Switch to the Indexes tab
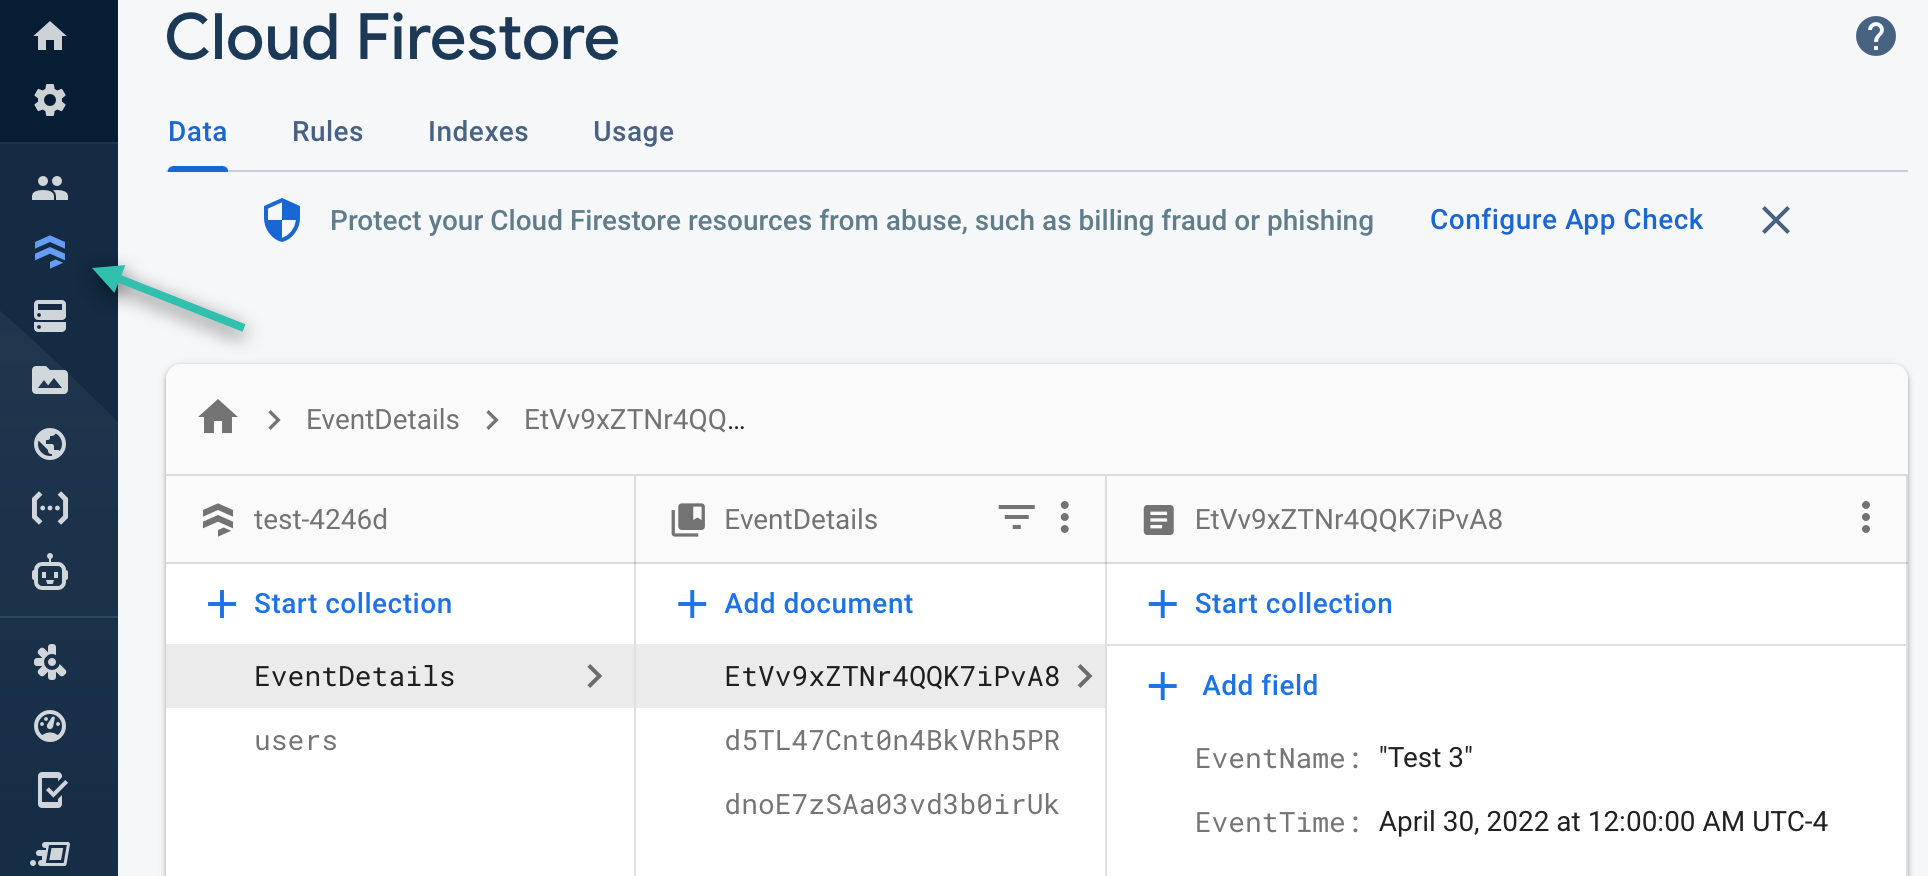 point(478,132)
